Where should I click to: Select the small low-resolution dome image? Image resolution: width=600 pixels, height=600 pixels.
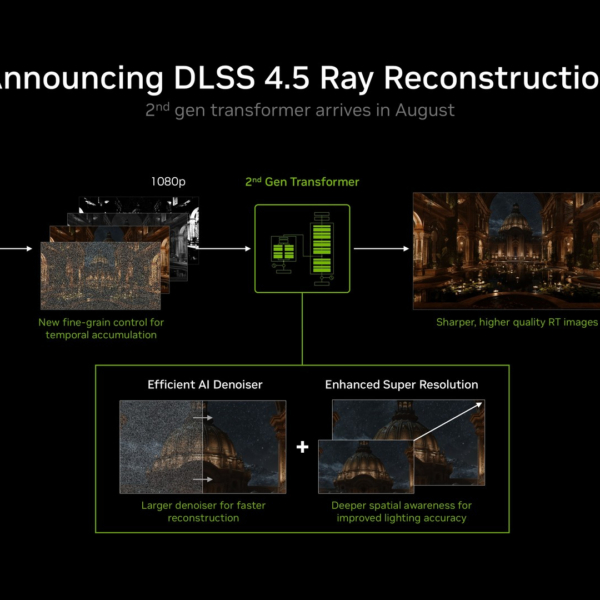(366, 466)
